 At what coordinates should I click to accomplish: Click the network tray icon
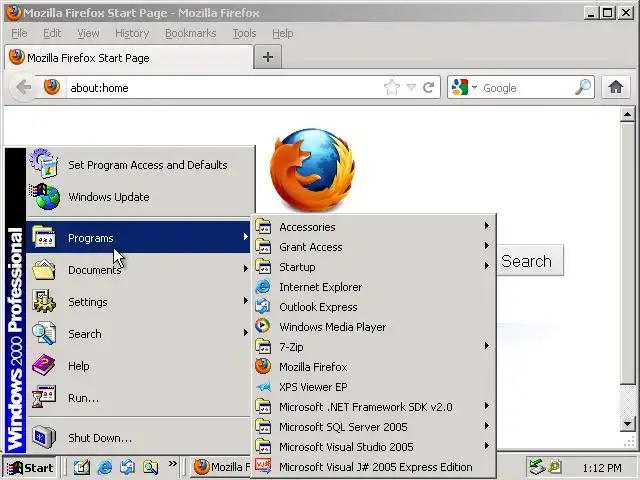click(537, 467)
